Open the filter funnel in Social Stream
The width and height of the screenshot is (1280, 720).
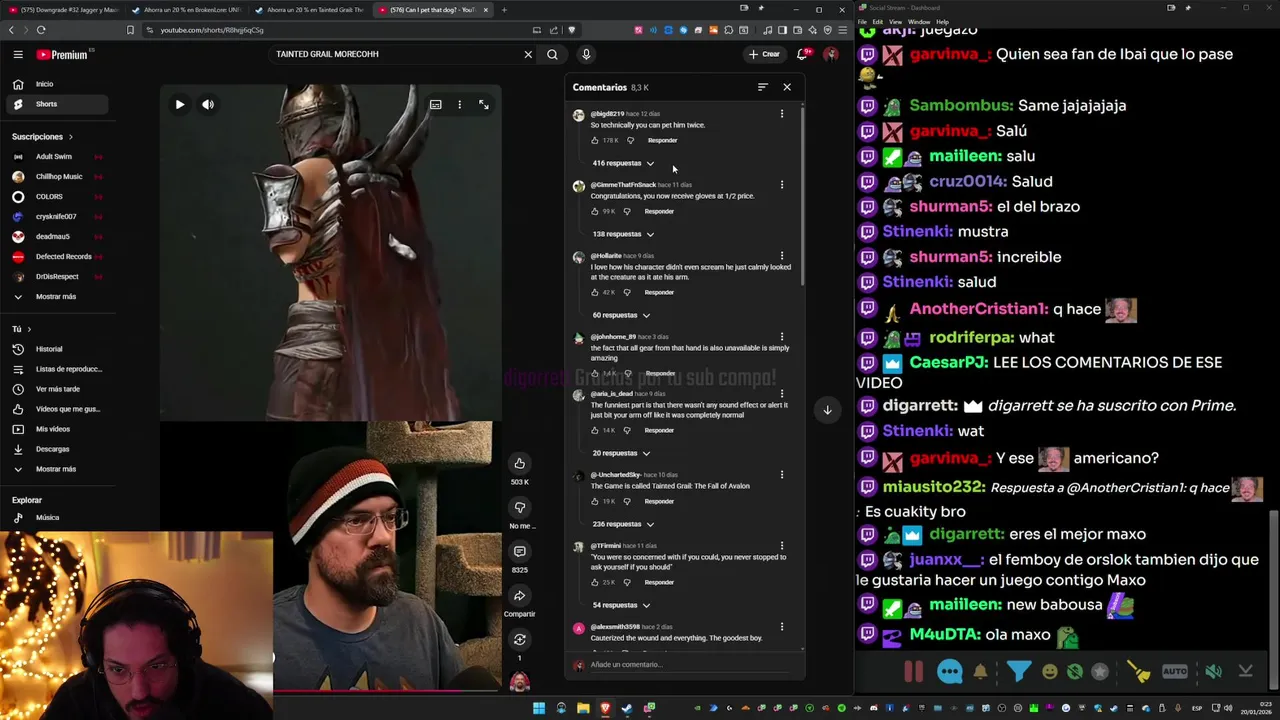coord(1018,672)
